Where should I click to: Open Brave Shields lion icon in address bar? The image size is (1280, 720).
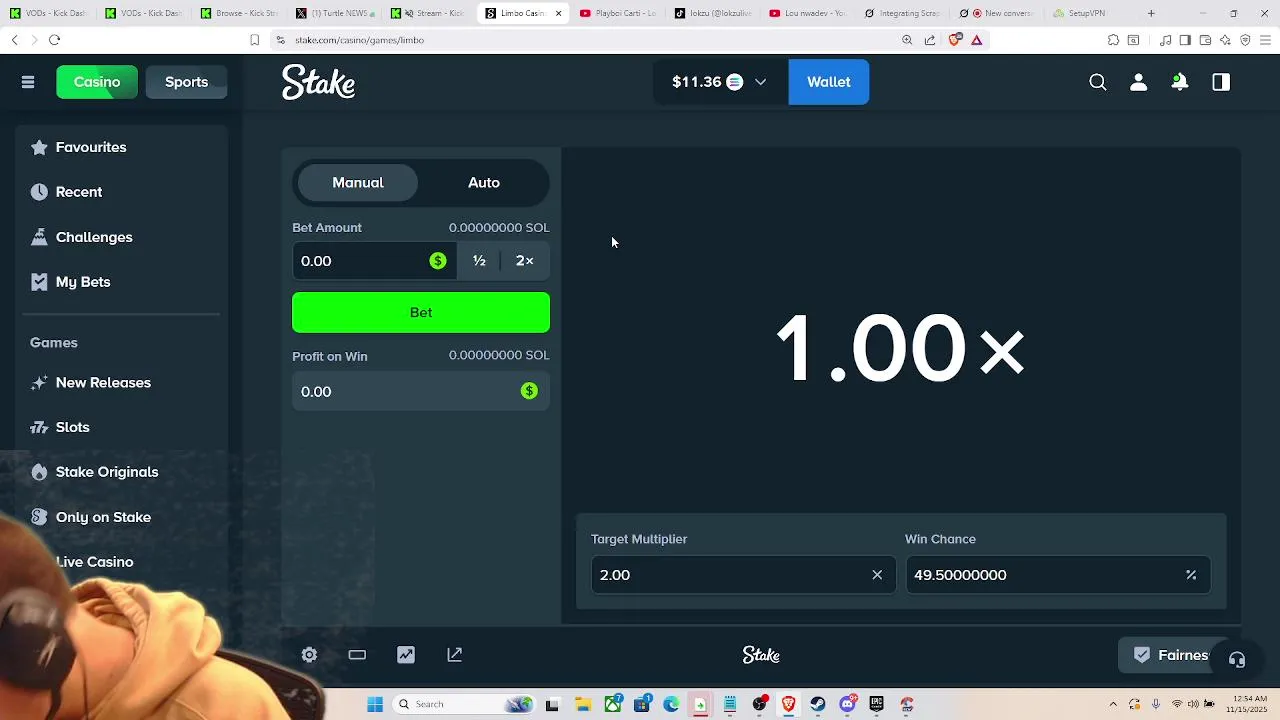[x=954, y=40]
